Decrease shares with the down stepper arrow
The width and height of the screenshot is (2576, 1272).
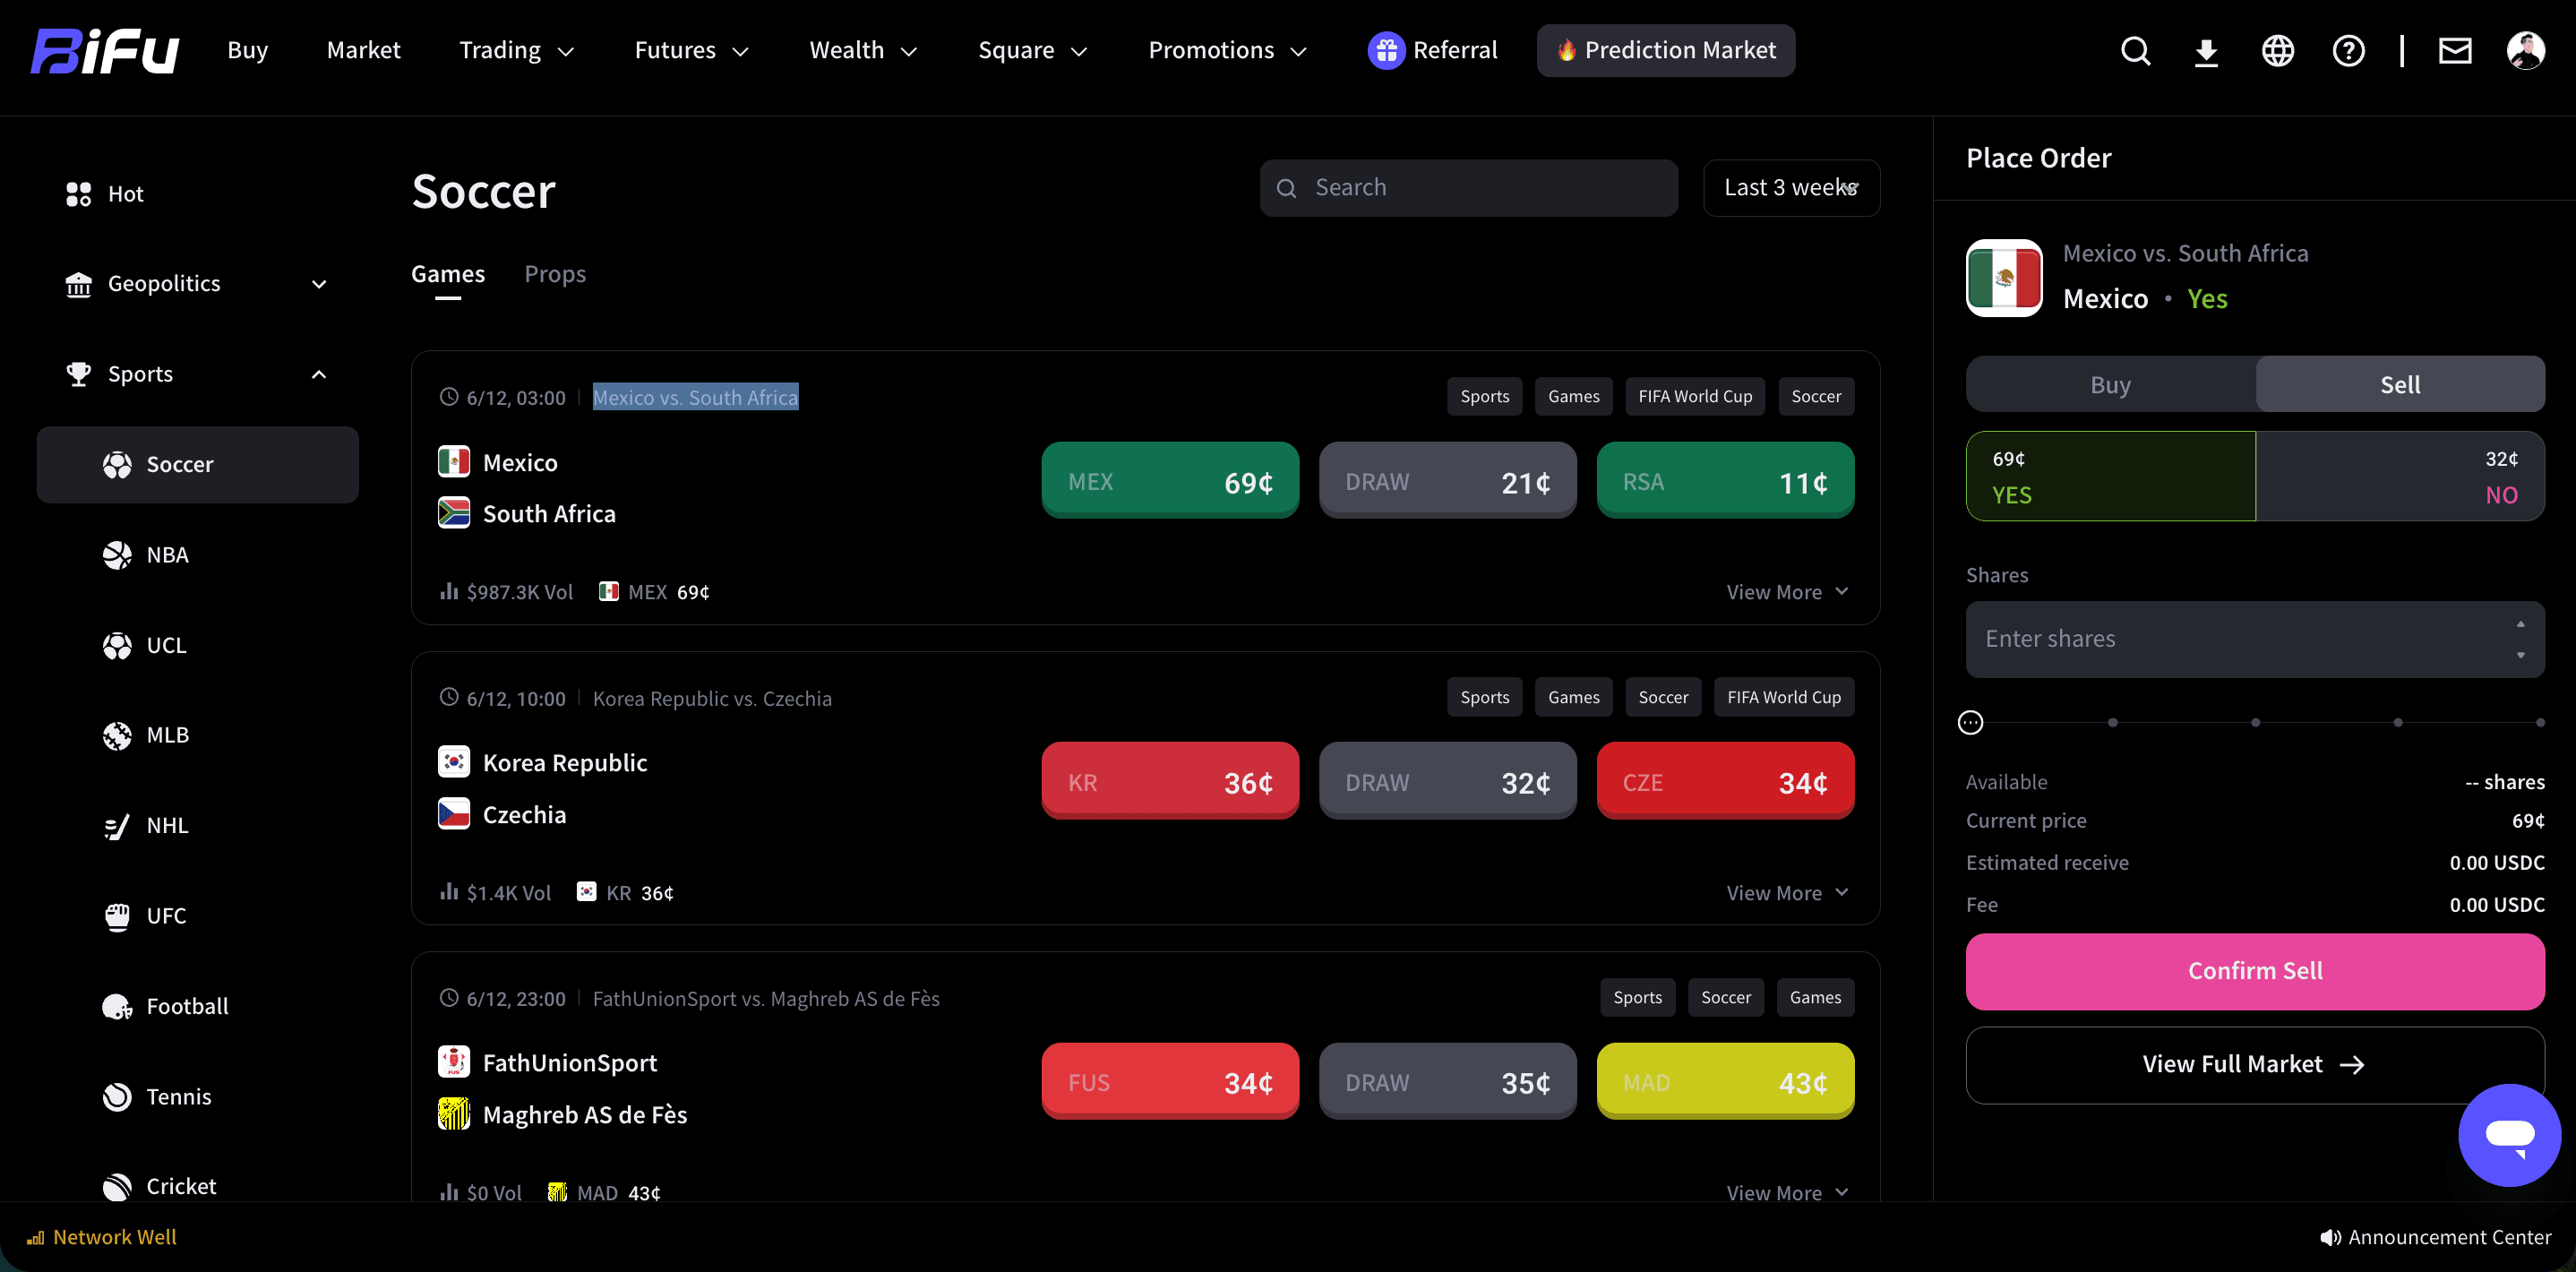tap(2520, 655)
